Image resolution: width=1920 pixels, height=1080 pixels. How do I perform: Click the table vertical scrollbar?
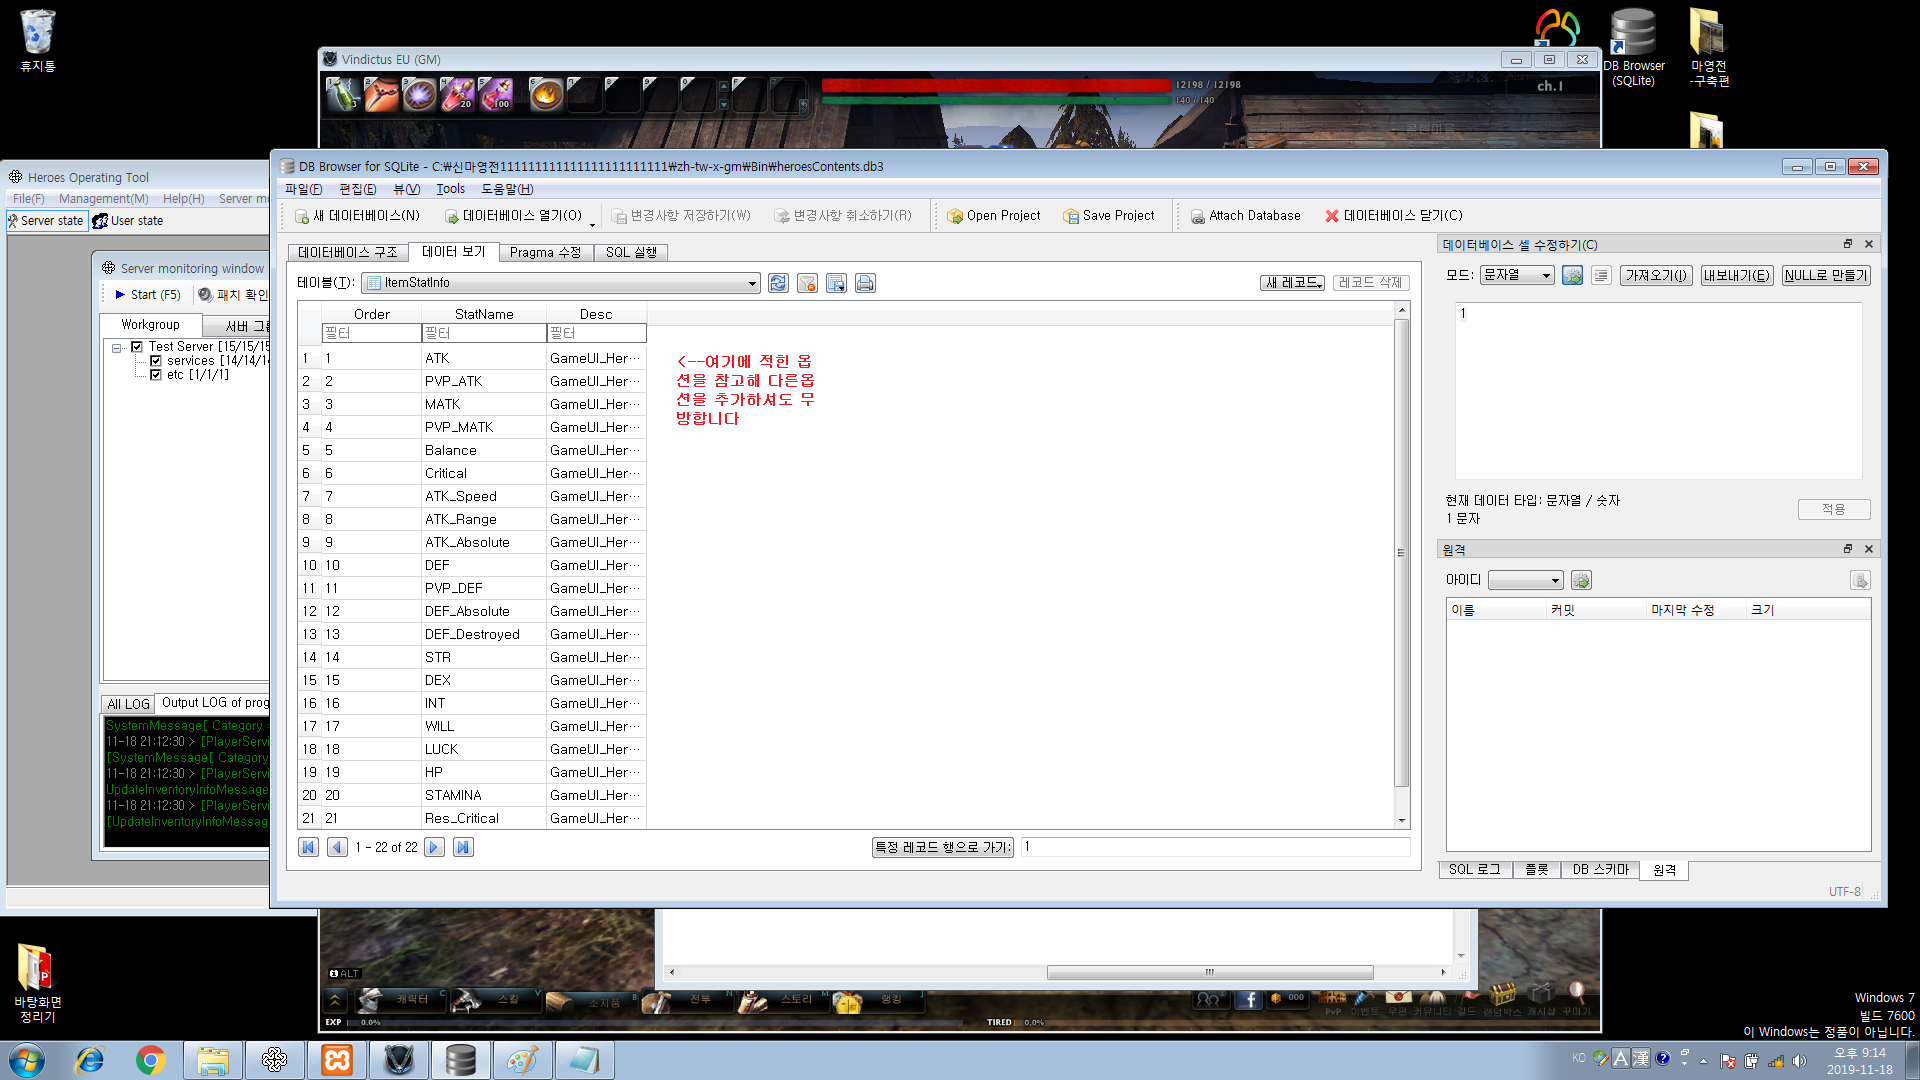coord(1402,553)
